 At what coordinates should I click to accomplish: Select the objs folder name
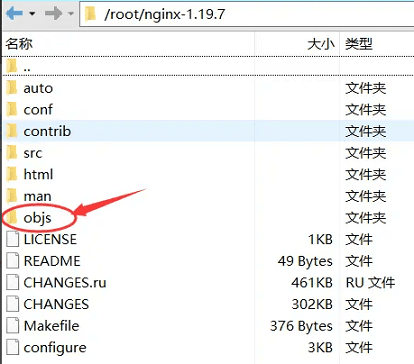(x=37, y=218)
